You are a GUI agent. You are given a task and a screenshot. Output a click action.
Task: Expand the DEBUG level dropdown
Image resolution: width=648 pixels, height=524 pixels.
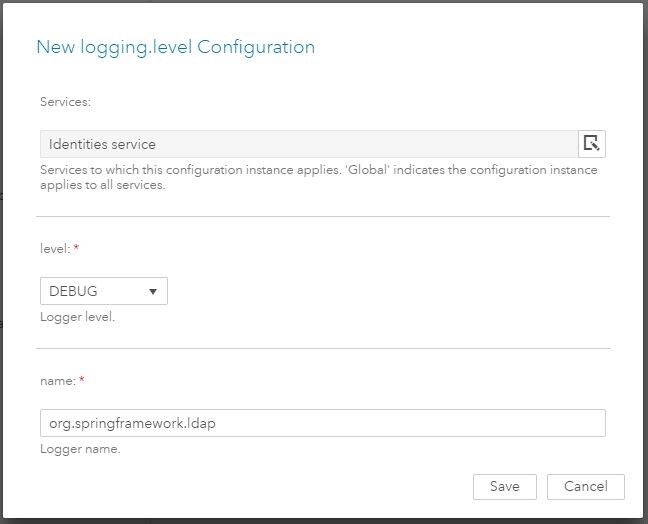point(103,291)
